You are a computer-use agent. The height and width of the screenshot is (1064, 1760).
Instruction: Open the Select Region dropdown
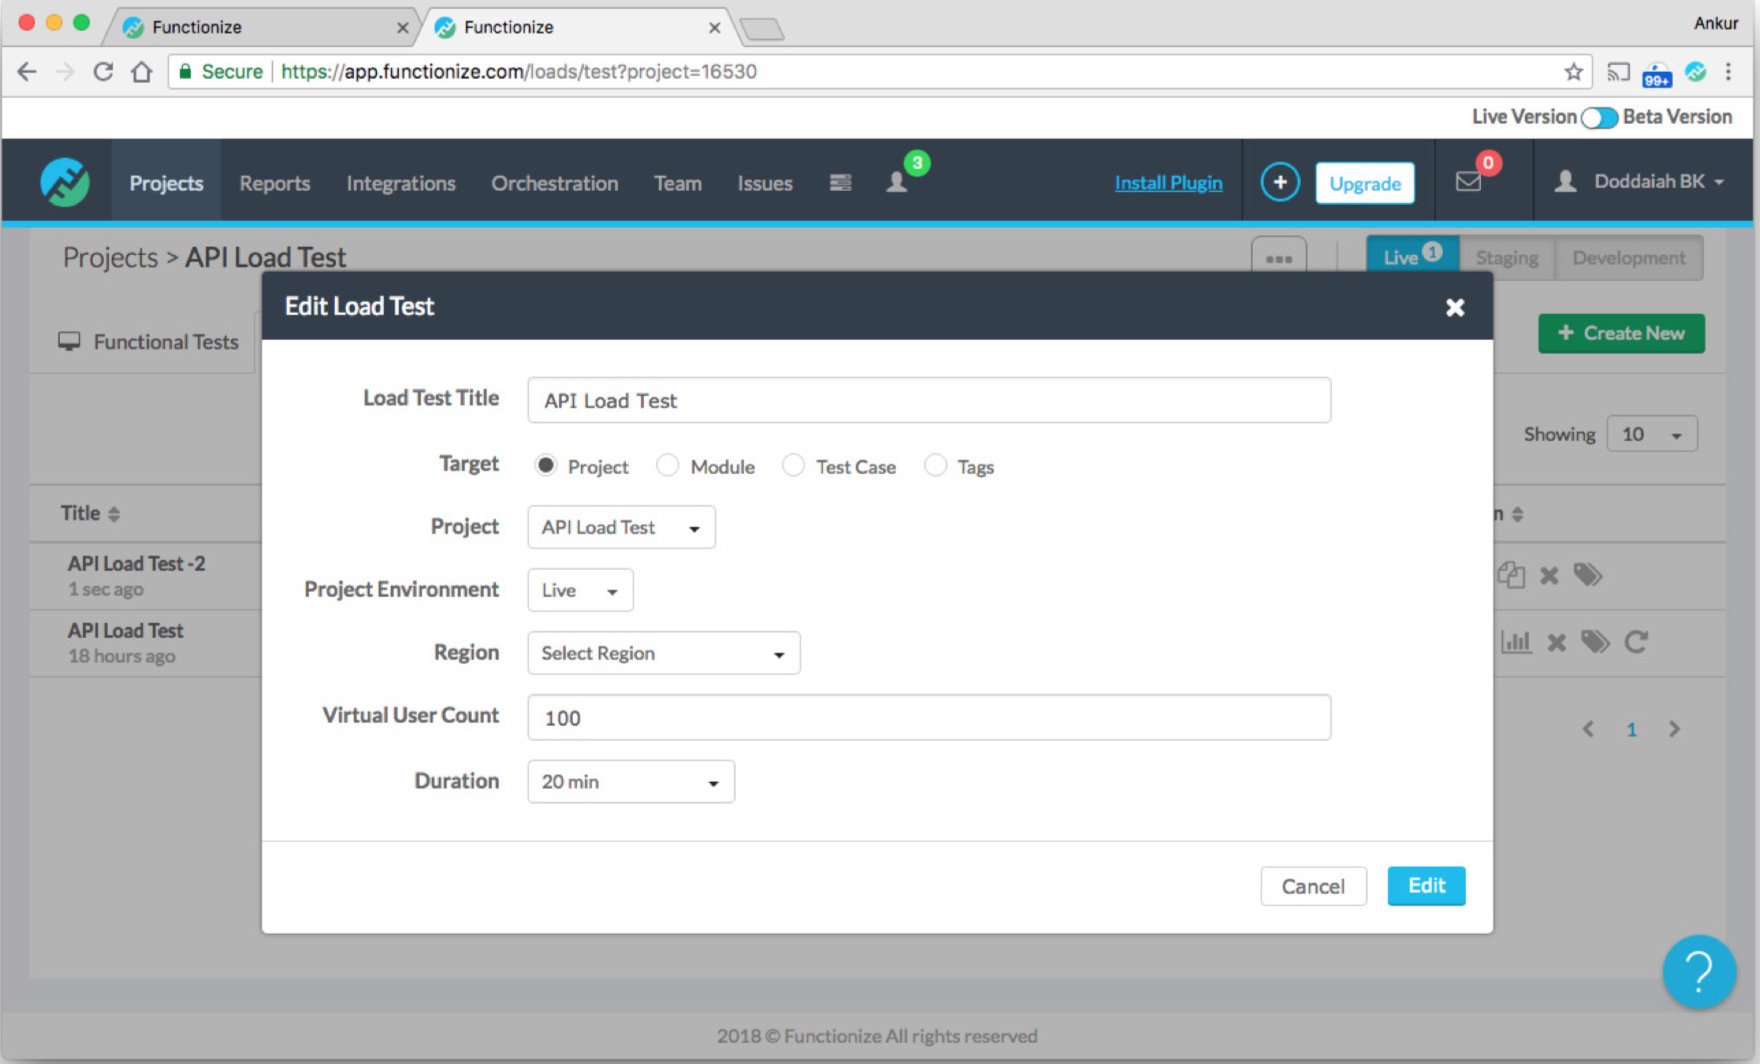click(x=663, y=653)
